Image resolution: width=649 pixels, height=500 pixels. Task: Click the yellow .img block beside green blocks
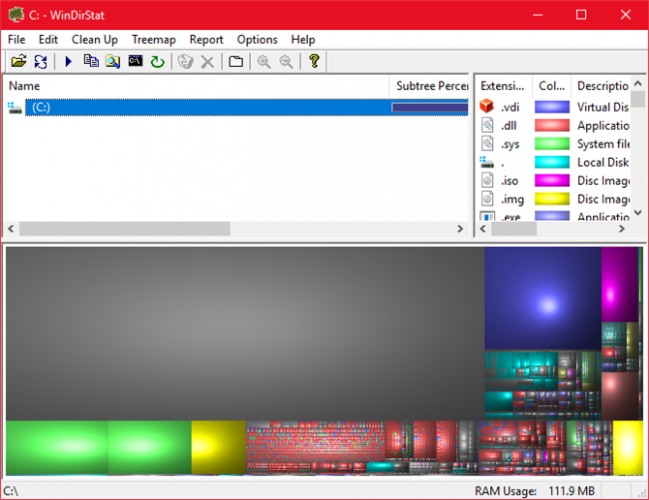tap(219, 447)
